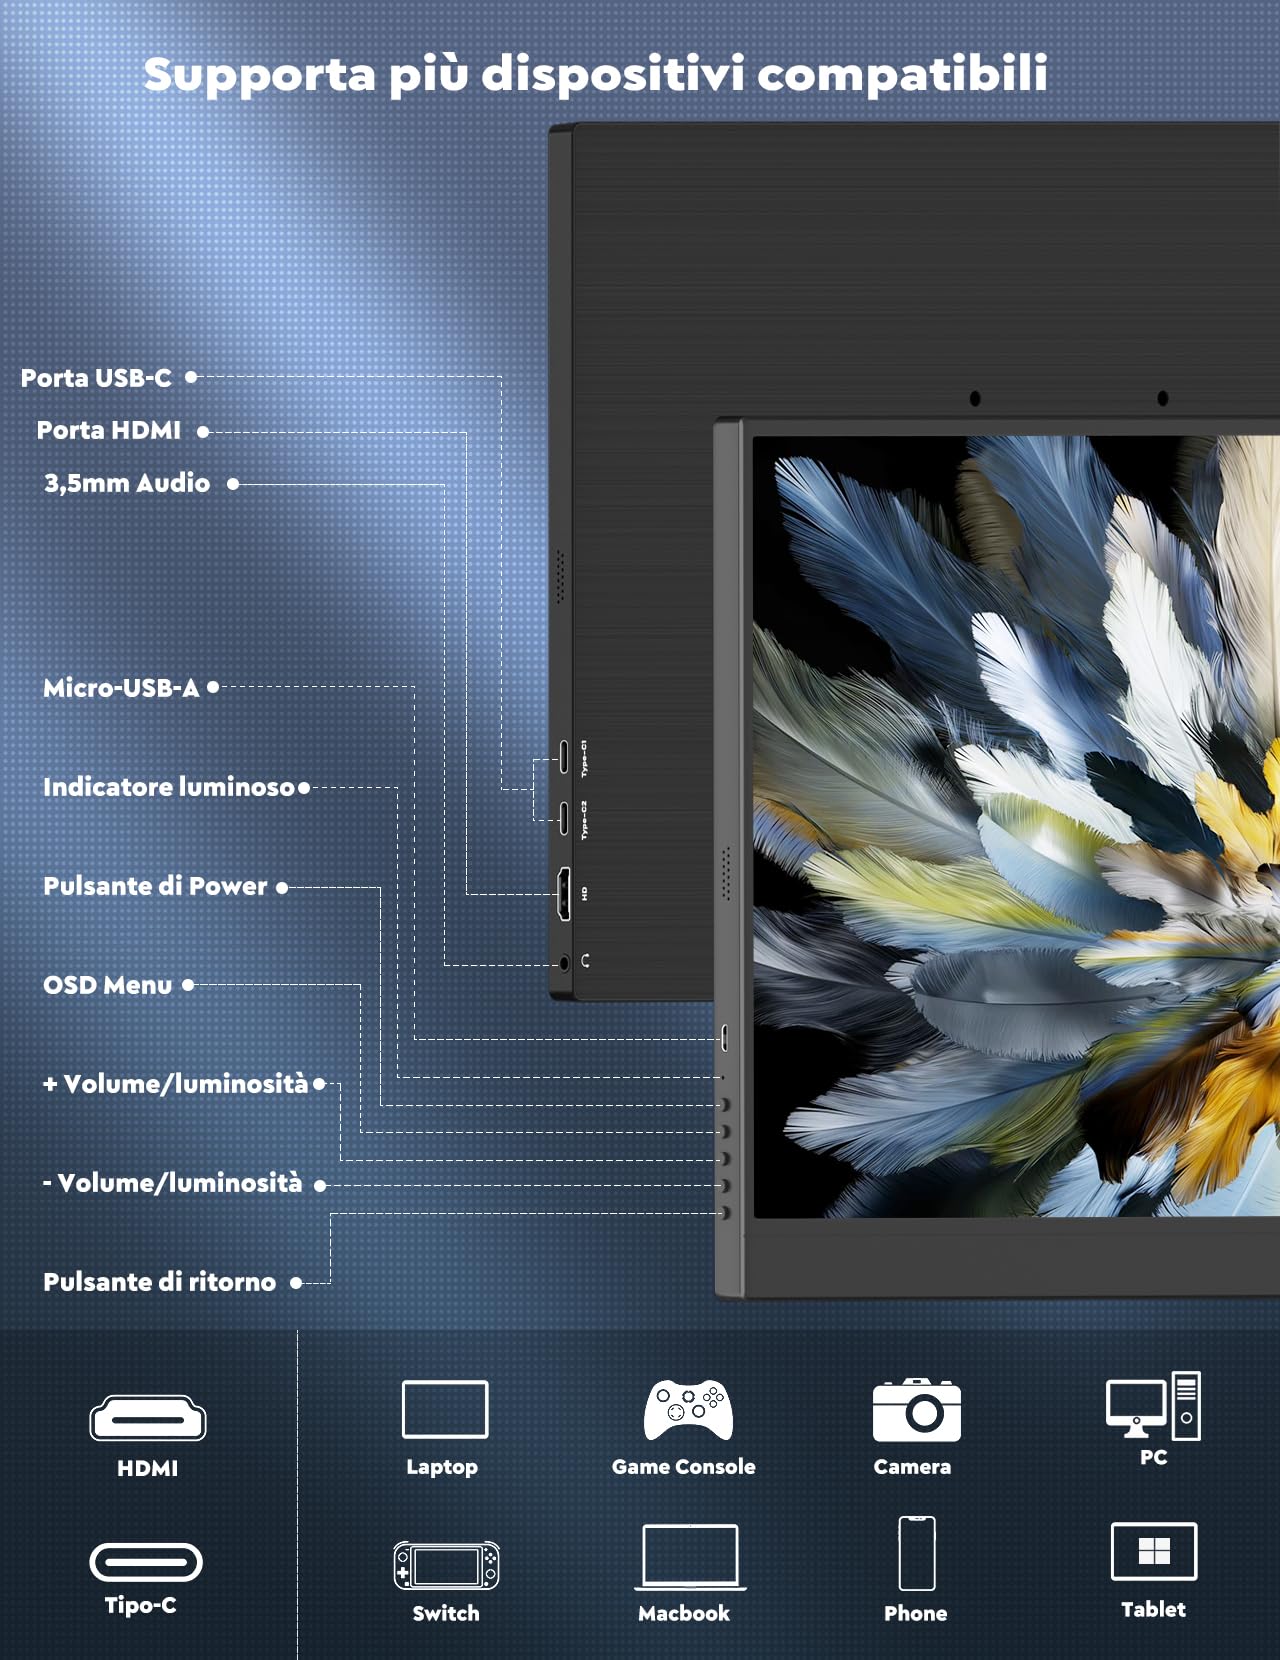Click the Tipo-C connector icon

pyautogui.click(x=146, y=1562)
